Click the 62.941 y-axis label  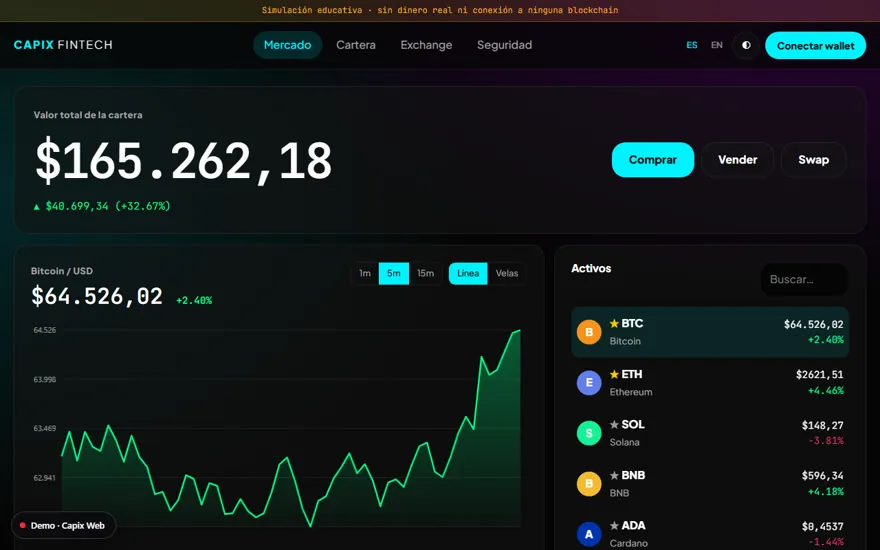coord(44,478)
